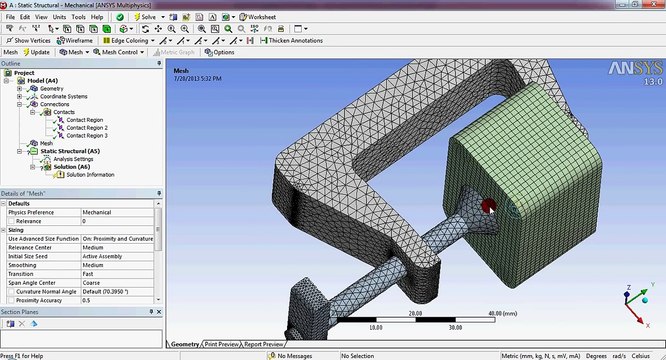
Task: Tick the Curvature Normal Angle checkbox
Action: point(11,292)
